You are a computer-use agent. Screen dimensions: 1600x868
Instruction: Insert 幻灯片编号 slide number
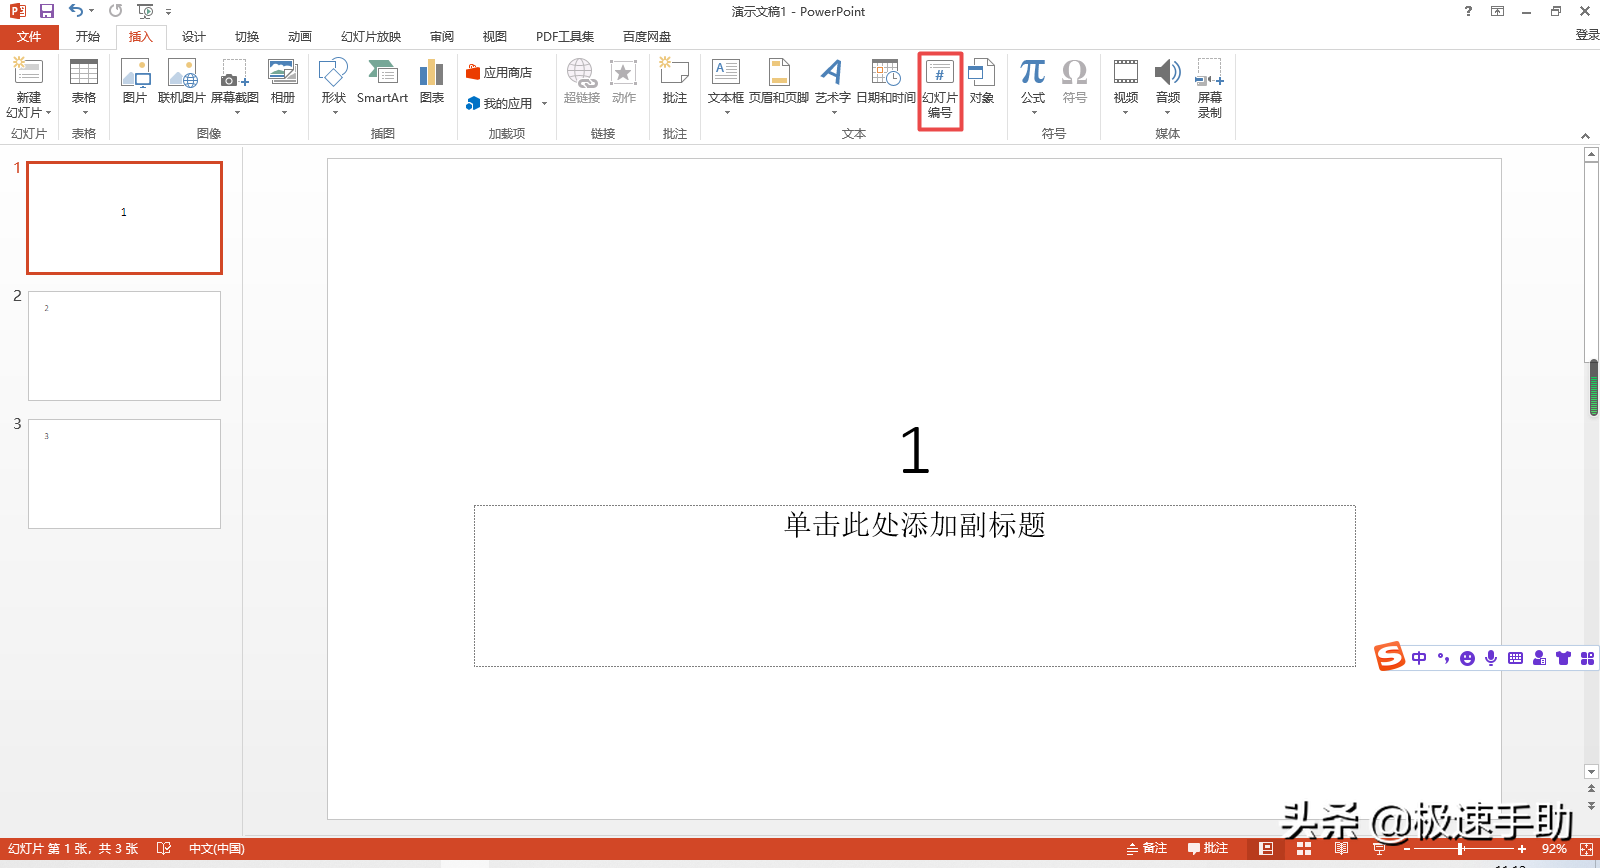tap(940, 90)
